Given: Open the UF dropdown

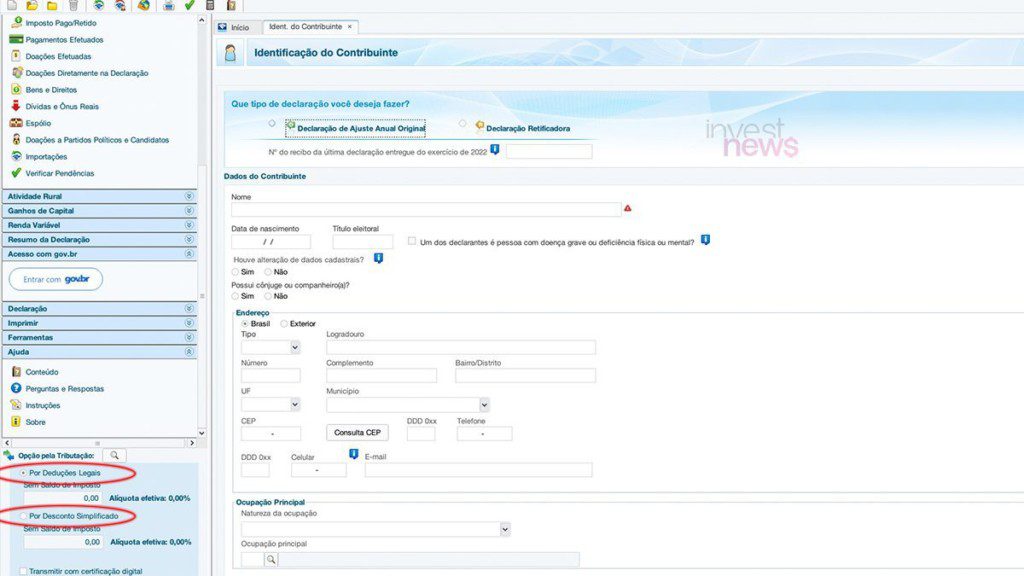Looking at the screenshot, I should point(295,405).
